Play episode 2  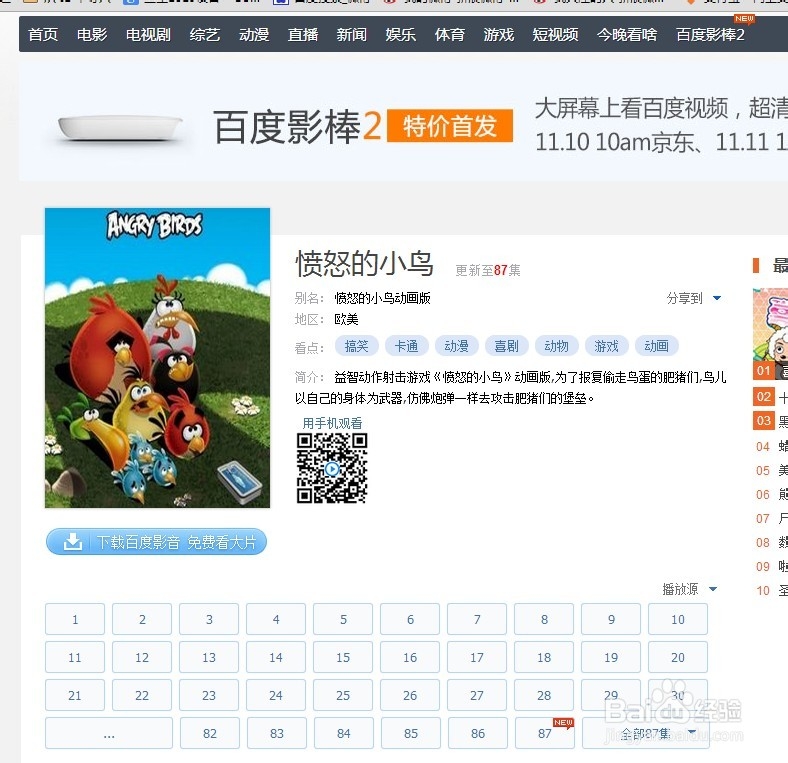point(142,619)
